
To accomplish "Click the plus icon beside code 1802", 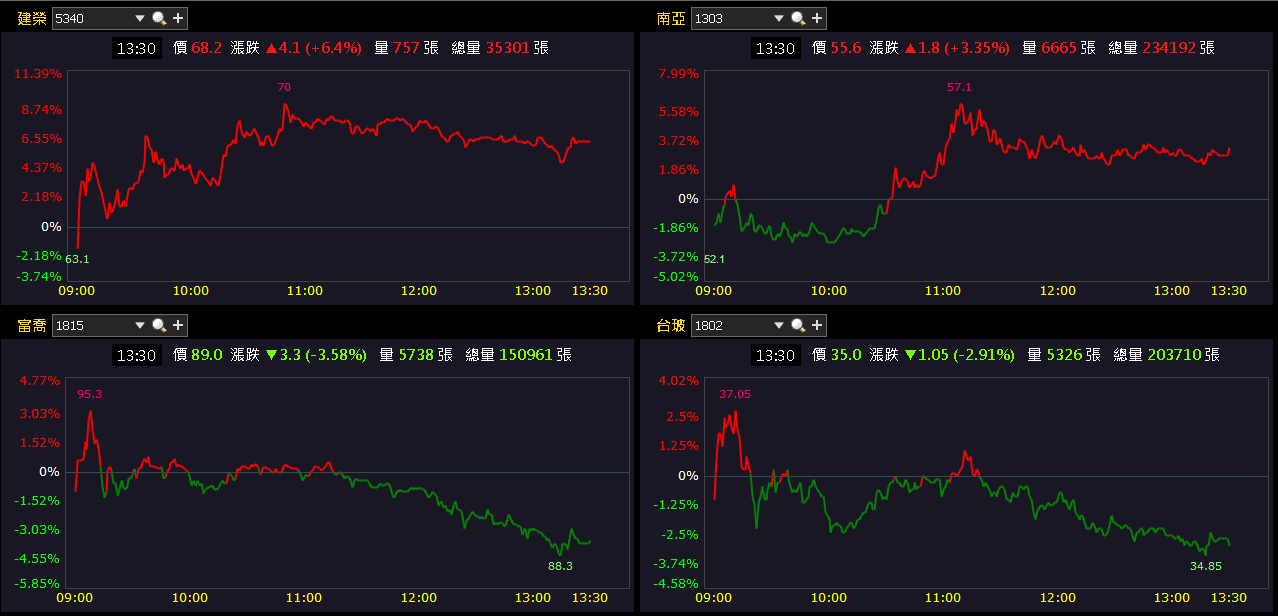I will point(817,325).
